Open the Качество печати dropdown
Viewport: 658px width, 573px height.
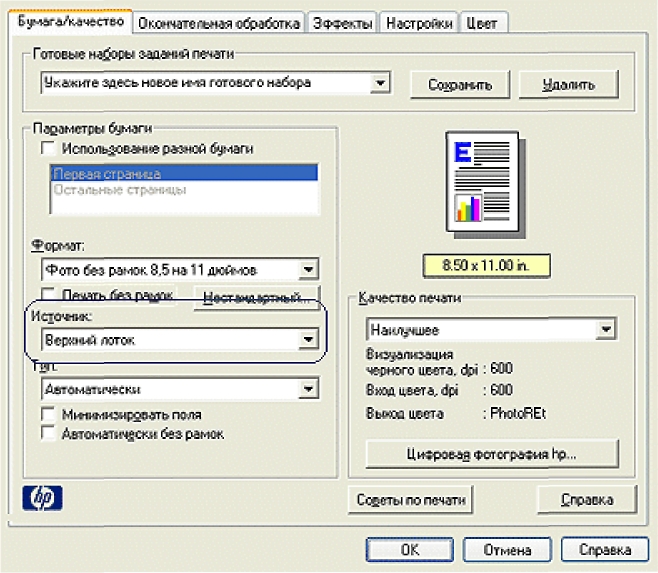coord(604,329)
